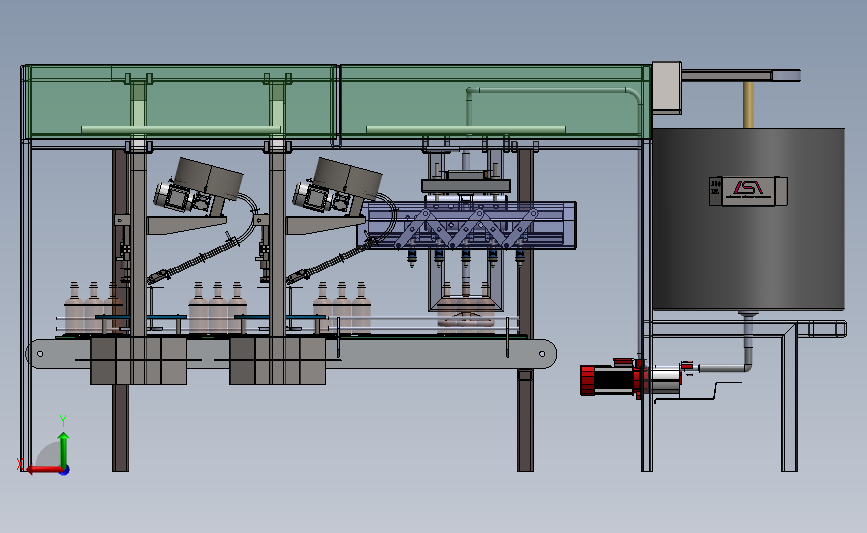Select the LSA logo plate on tank
867x533 pixels.
[x=748, y=191]
